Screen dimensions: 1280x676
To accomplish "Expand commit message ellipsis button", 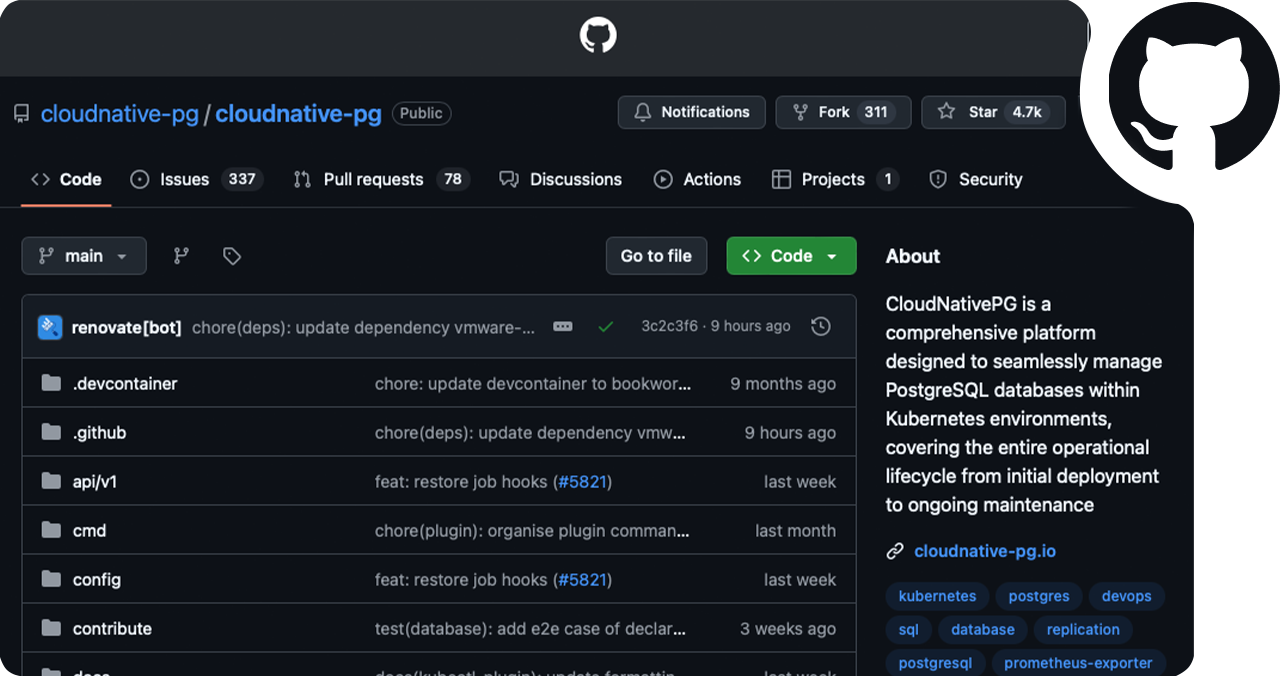I will 563,326.
